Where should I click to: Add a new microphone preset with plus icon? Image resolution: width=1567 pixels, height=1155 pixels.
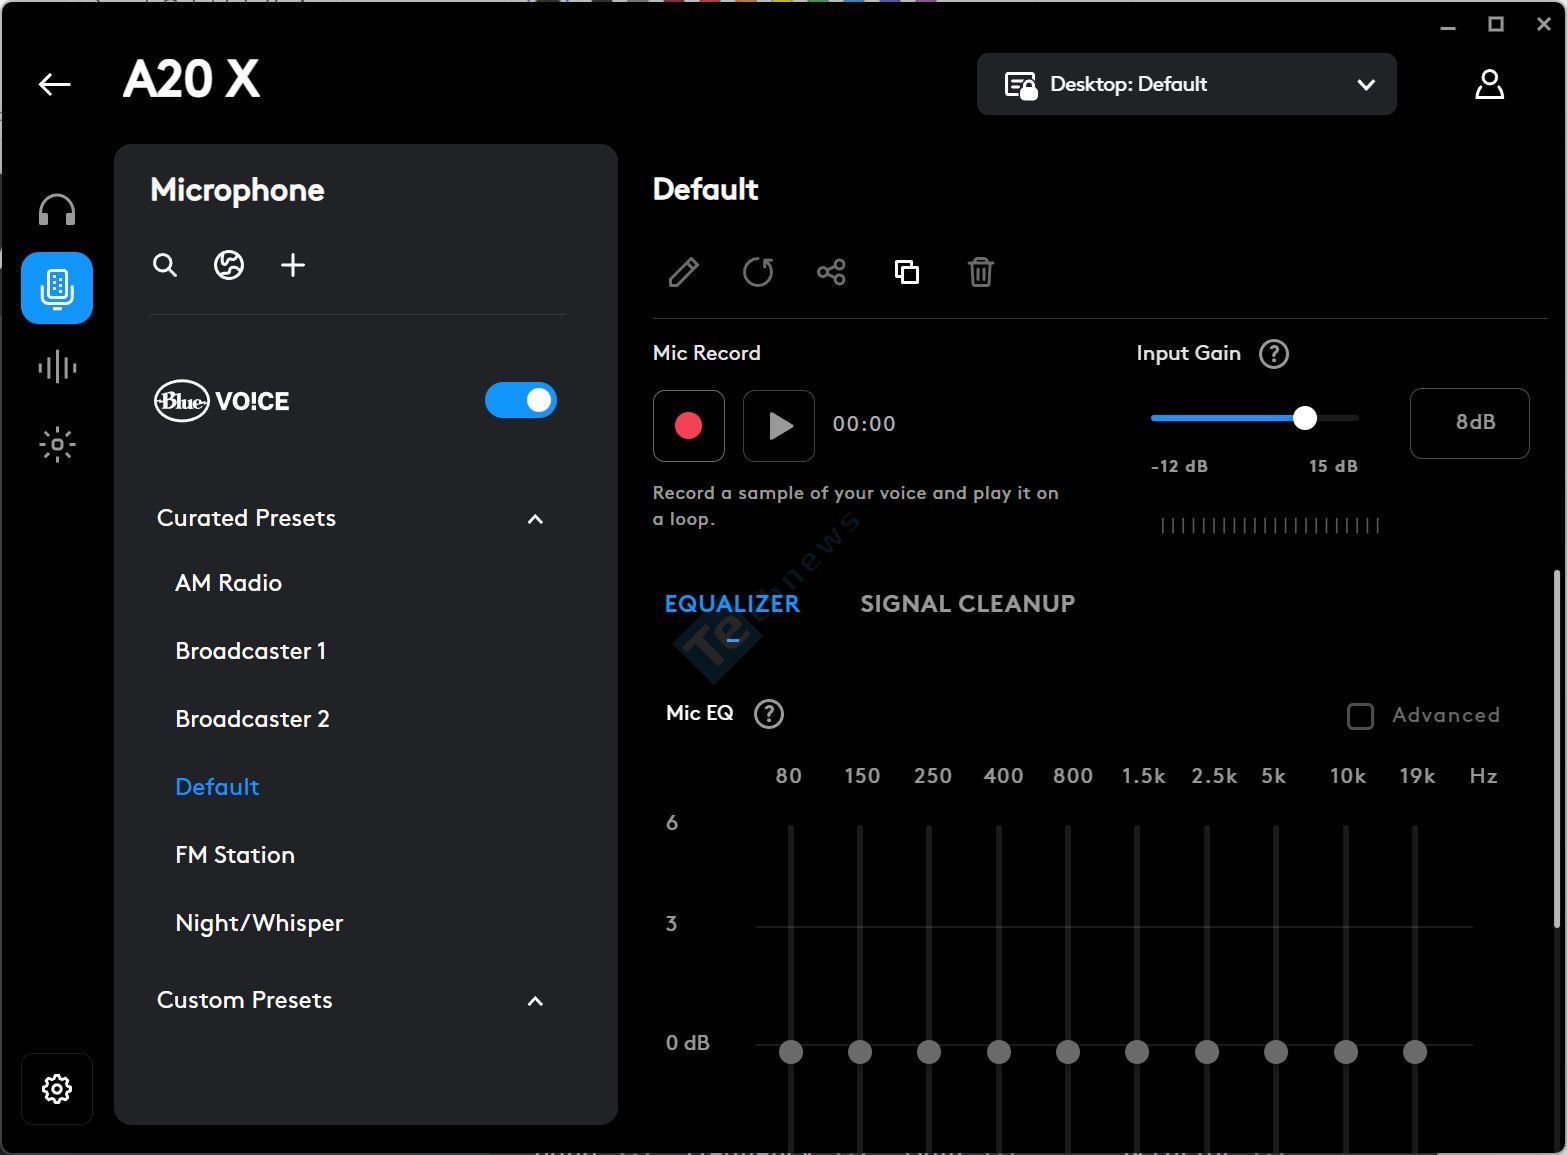(292, 265)
